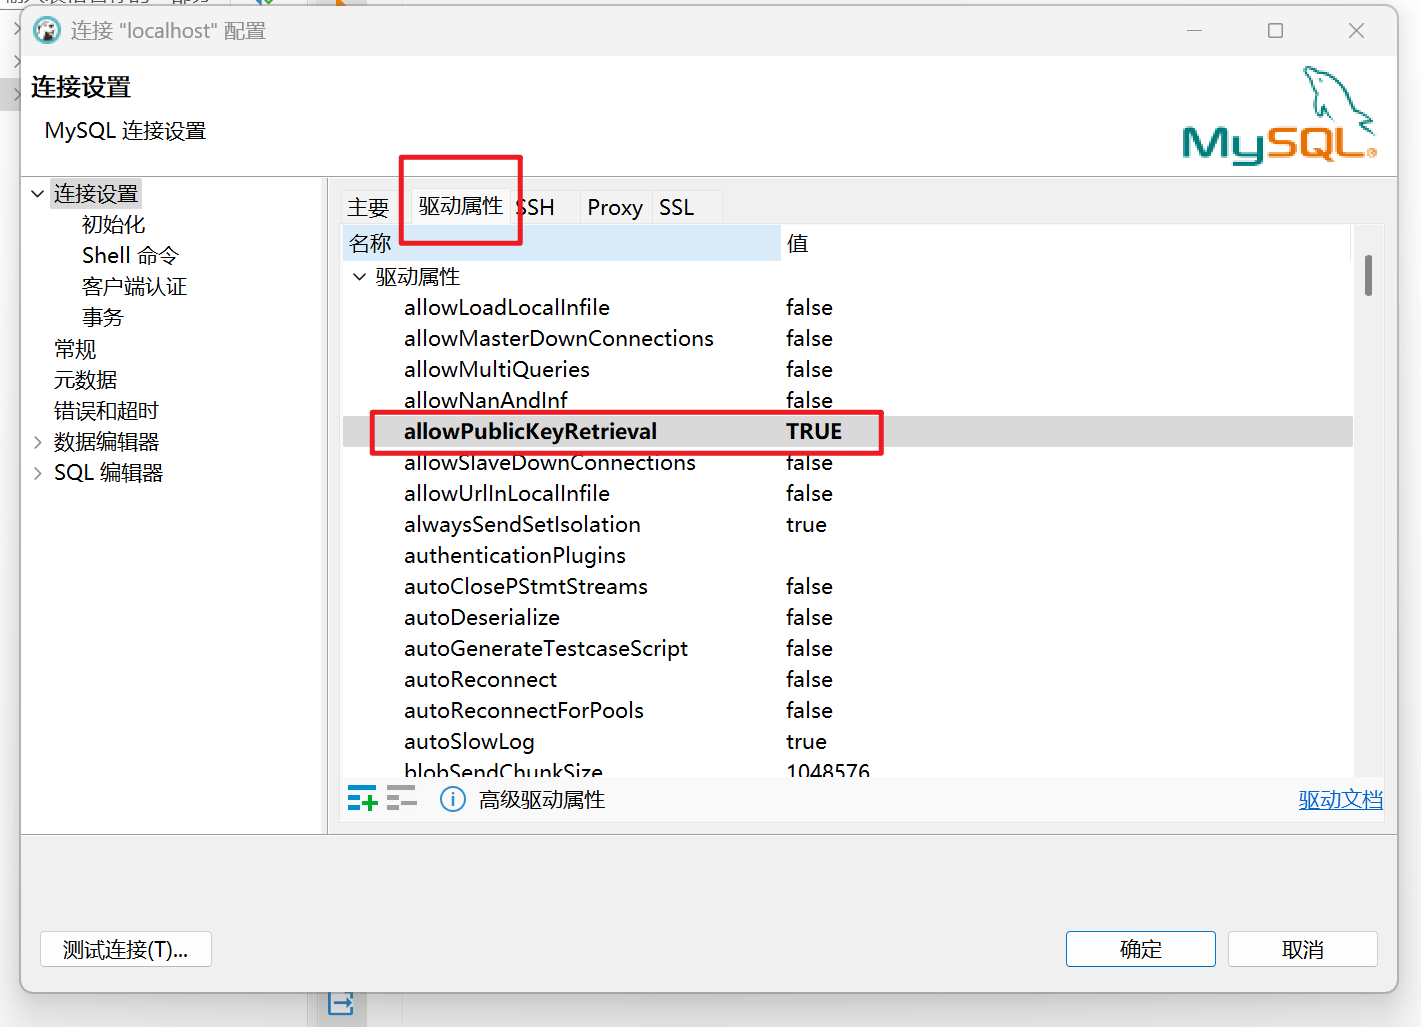Click the DBeaver icon in the title bar
Screen dimensions: 1421x1027
click(x=47, y=31)
